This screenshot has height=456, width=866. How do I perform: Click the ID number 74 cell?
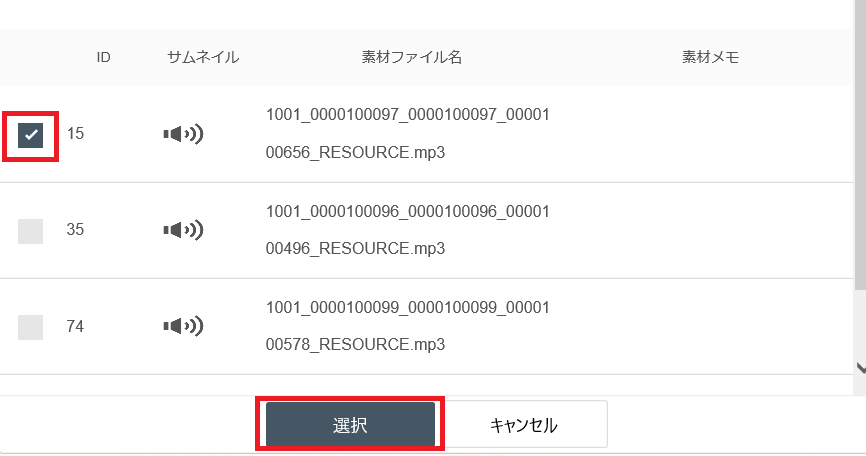[x=76, y=326]
